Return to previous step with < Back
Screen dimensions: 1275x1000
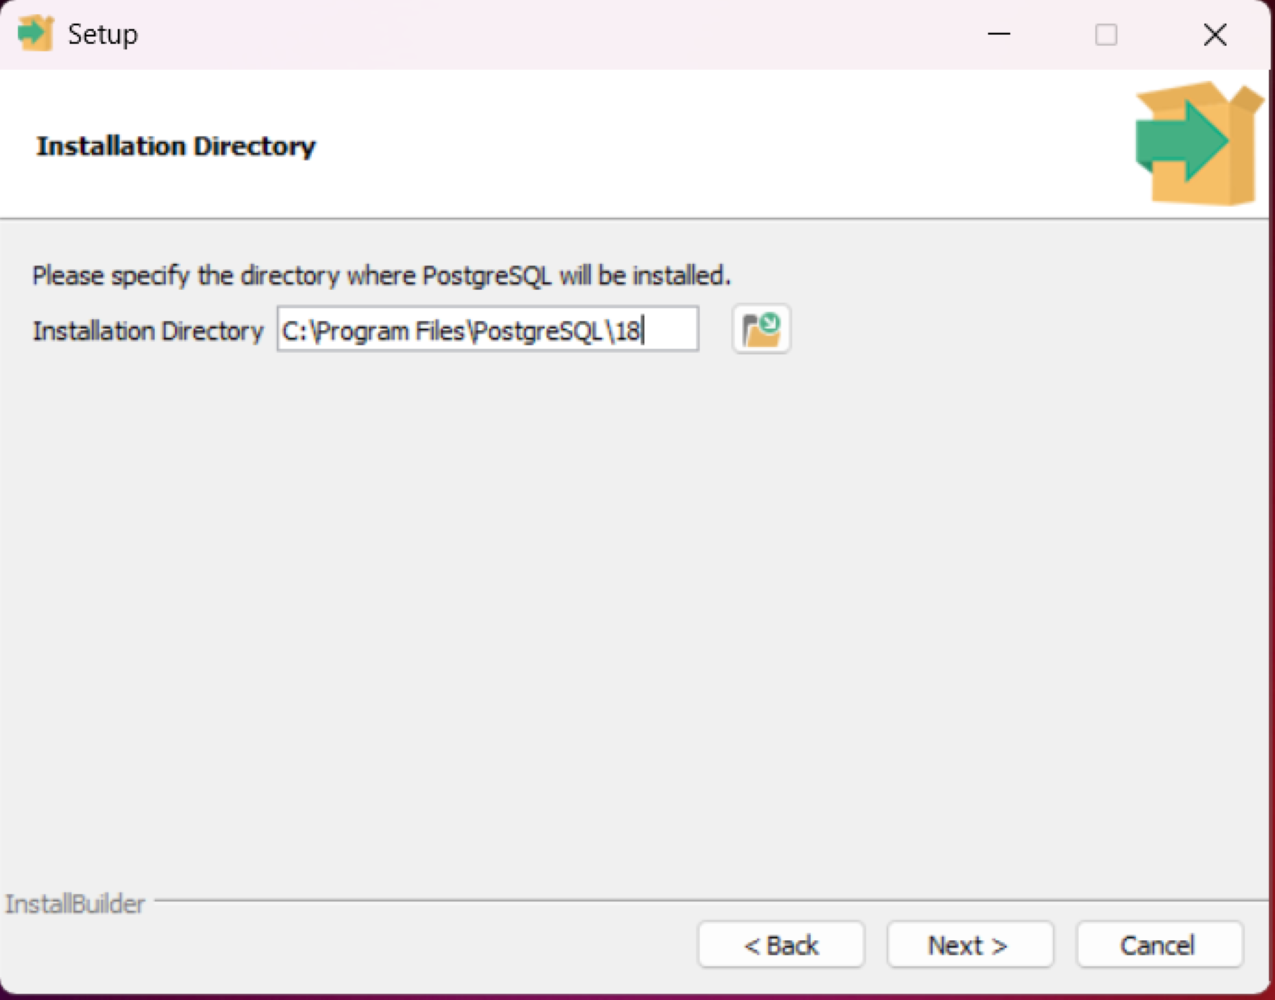pos(781,944)
